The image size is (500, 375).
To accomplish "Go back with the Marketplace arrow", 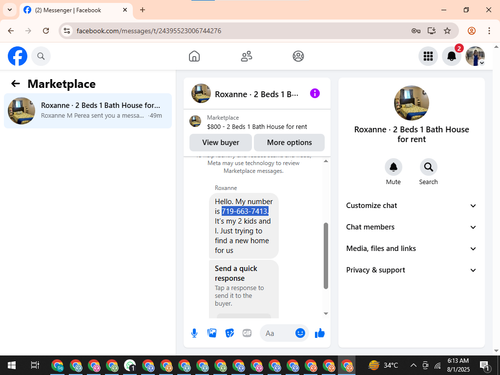I will pyautogui.click(x=15, y=84).
